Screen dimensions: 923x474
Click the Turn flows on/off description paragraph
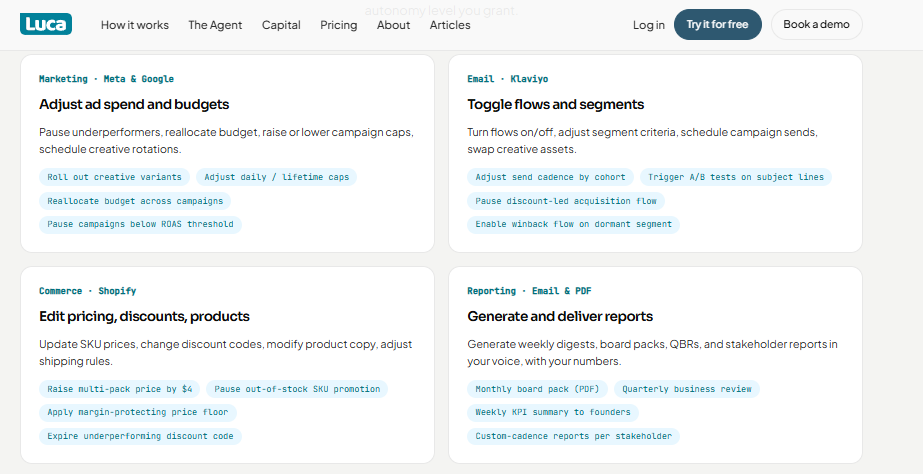[642, 141]
